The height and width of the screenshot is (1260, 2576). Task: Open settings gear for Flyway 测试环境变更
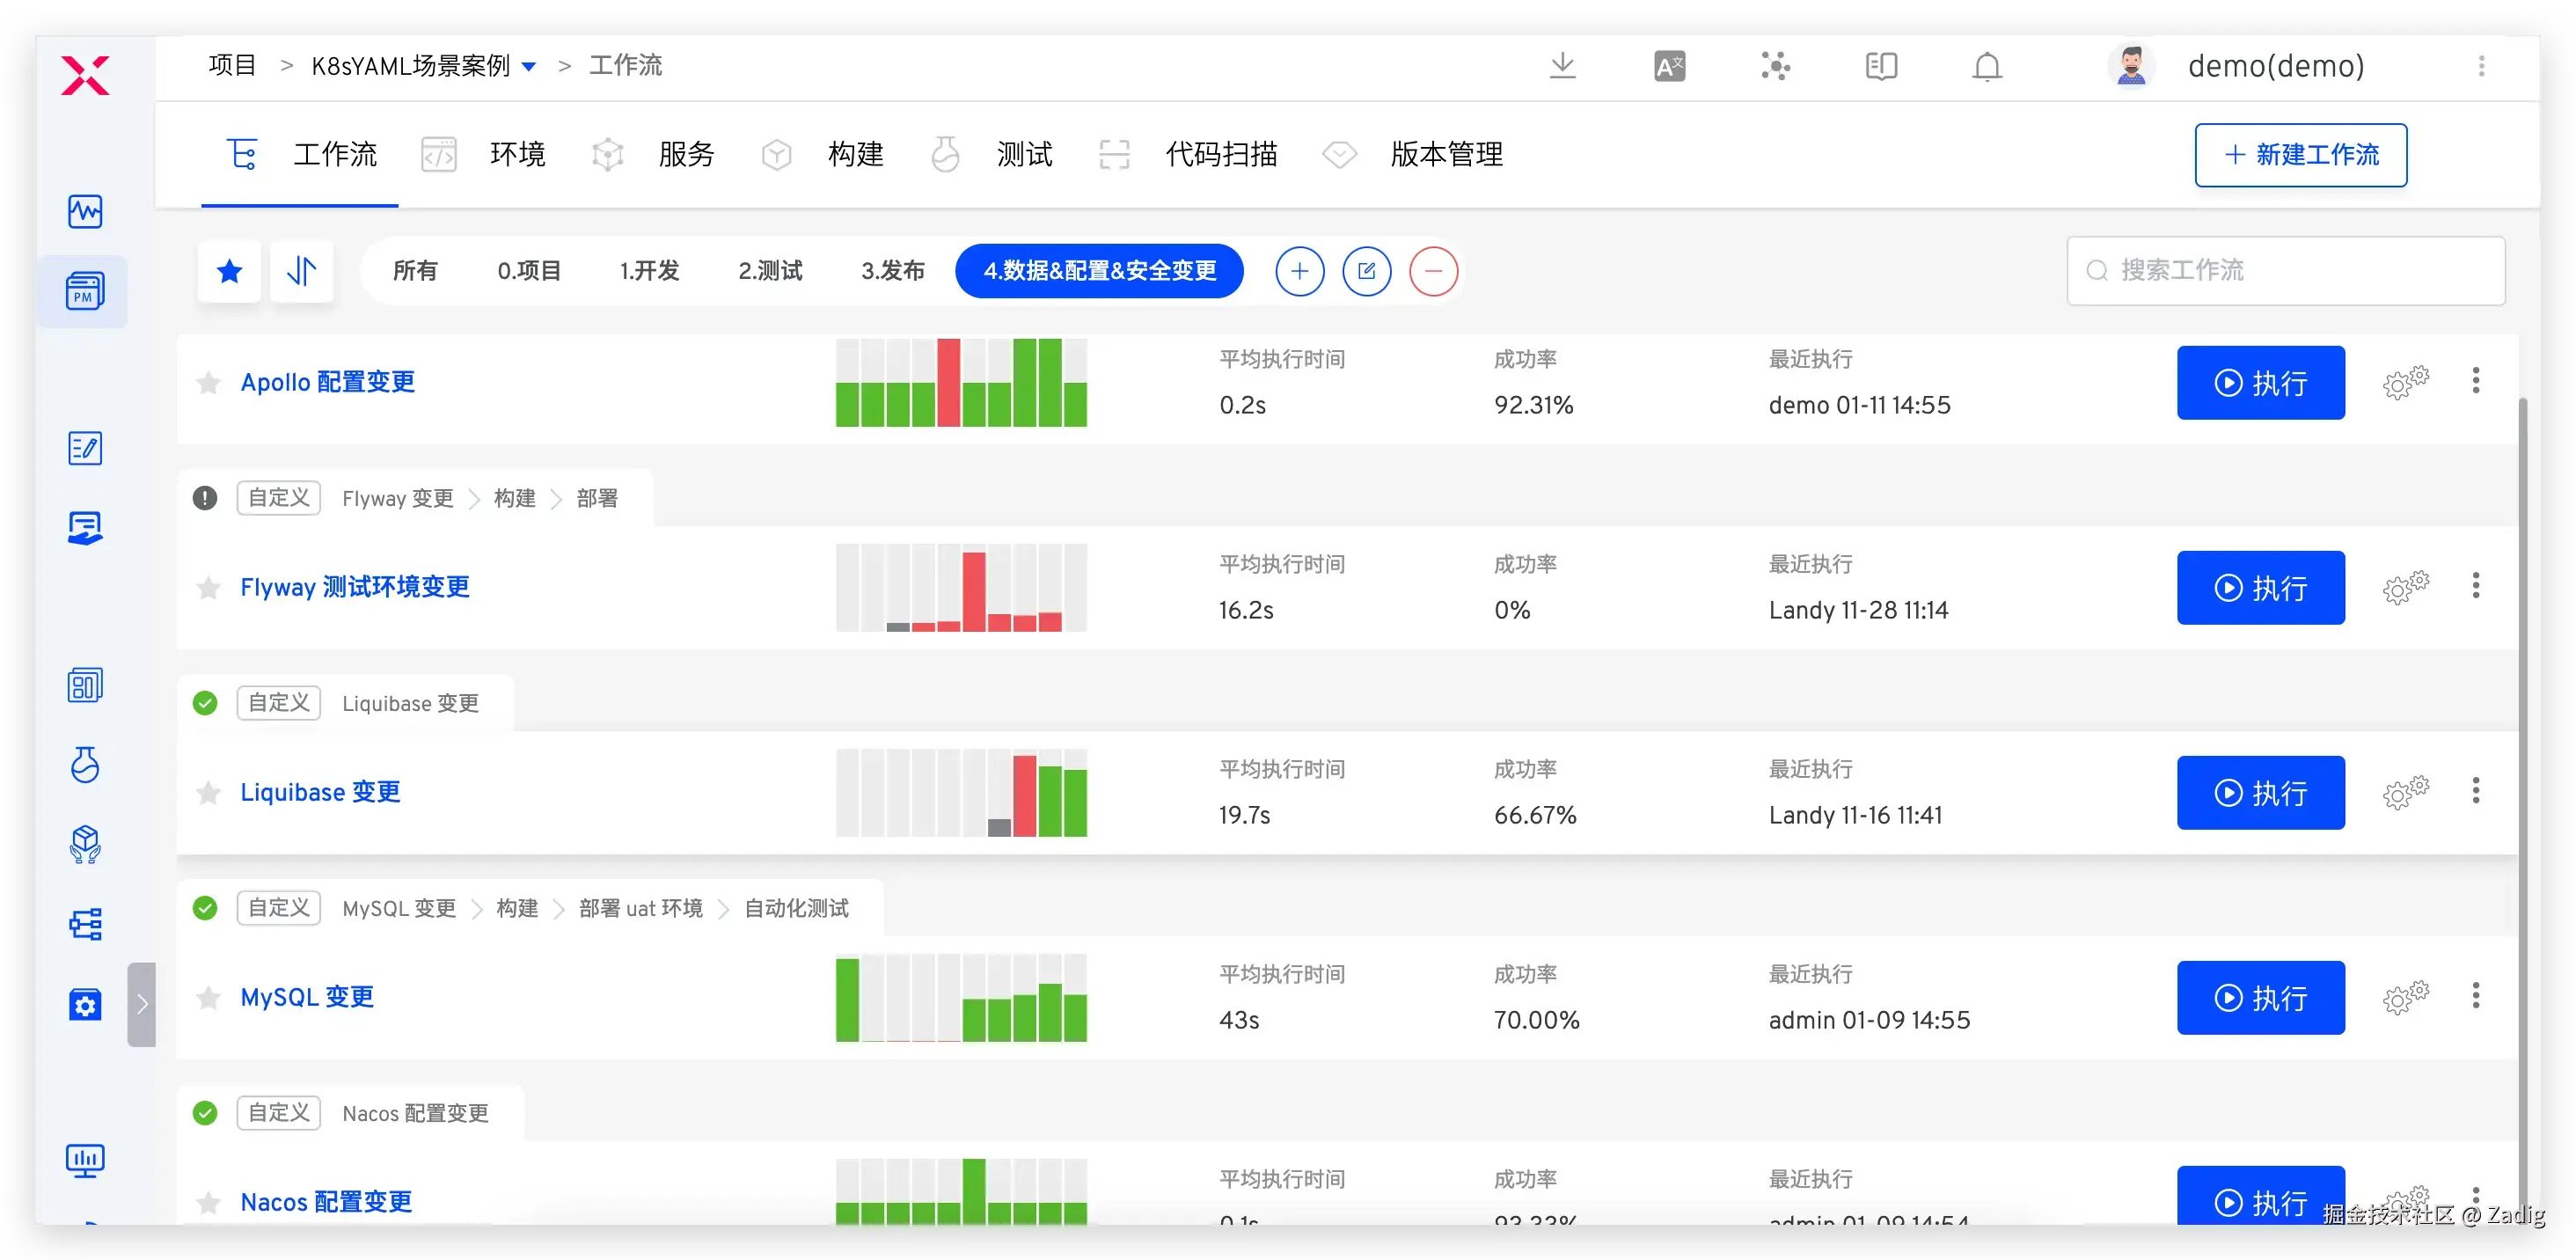coord(2405,587)
